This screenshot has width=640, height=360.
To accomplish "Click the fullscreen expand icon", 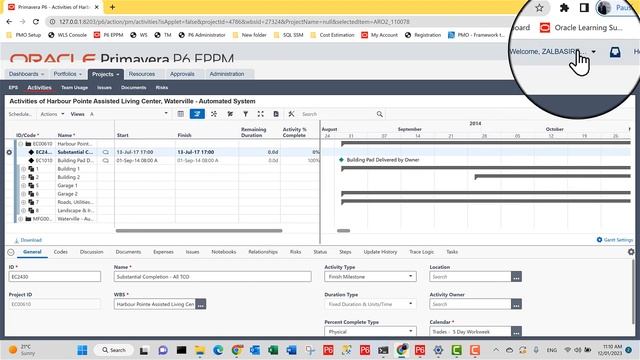I will pyautogui.click(x=260, y=114).
